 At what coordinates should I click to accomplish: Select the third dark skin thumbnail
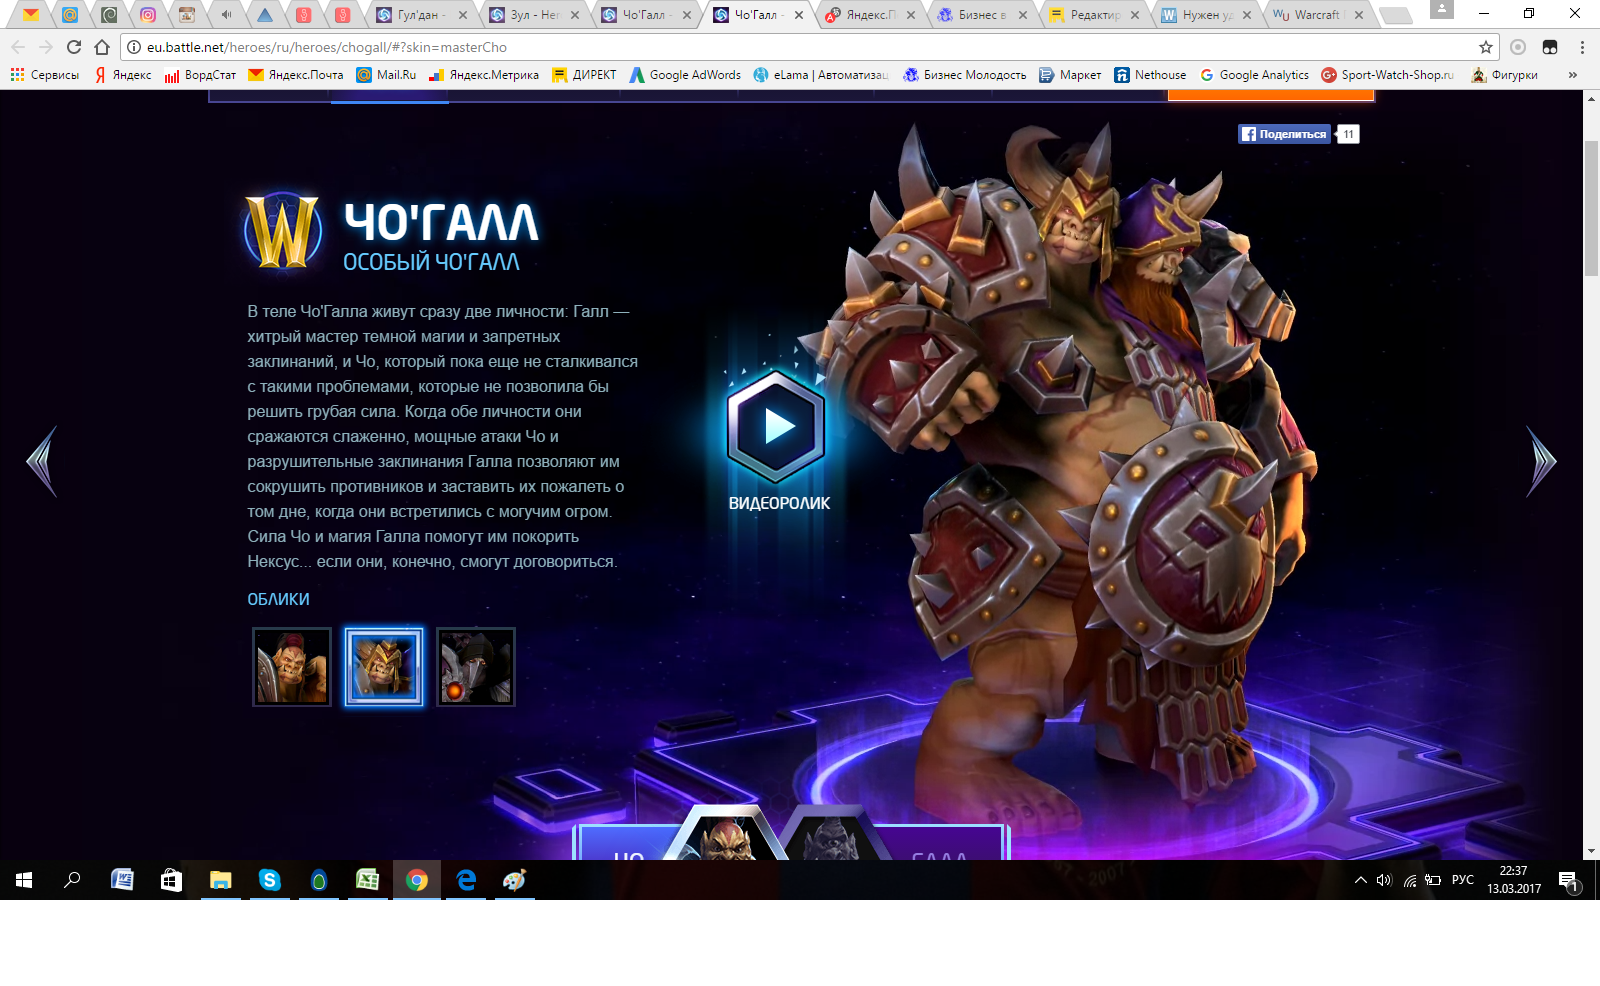476,667
